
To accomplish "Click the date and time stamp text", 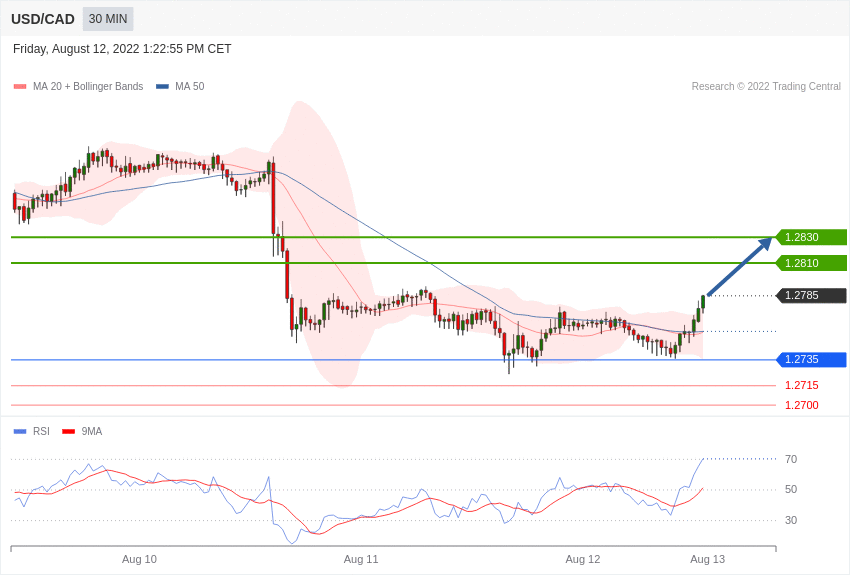I will click(x=122, y=49).
